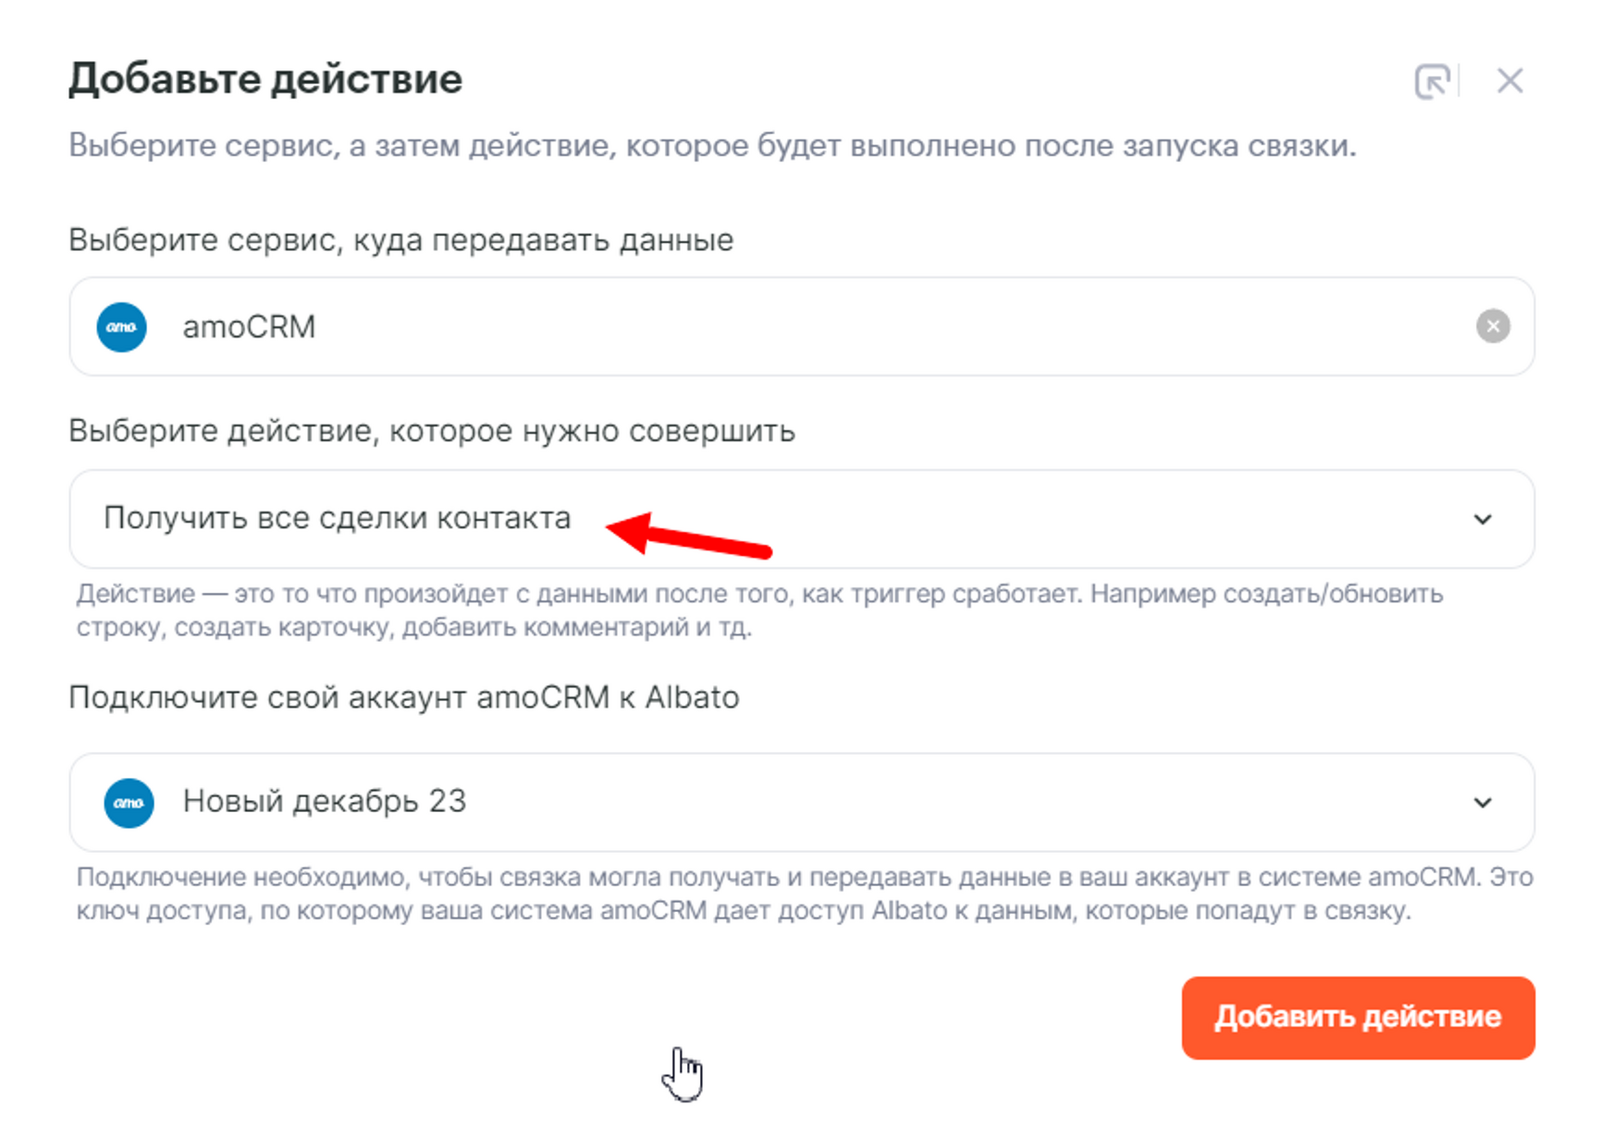Click the collapse dialog icon beside the close X

pos(1432,81)
